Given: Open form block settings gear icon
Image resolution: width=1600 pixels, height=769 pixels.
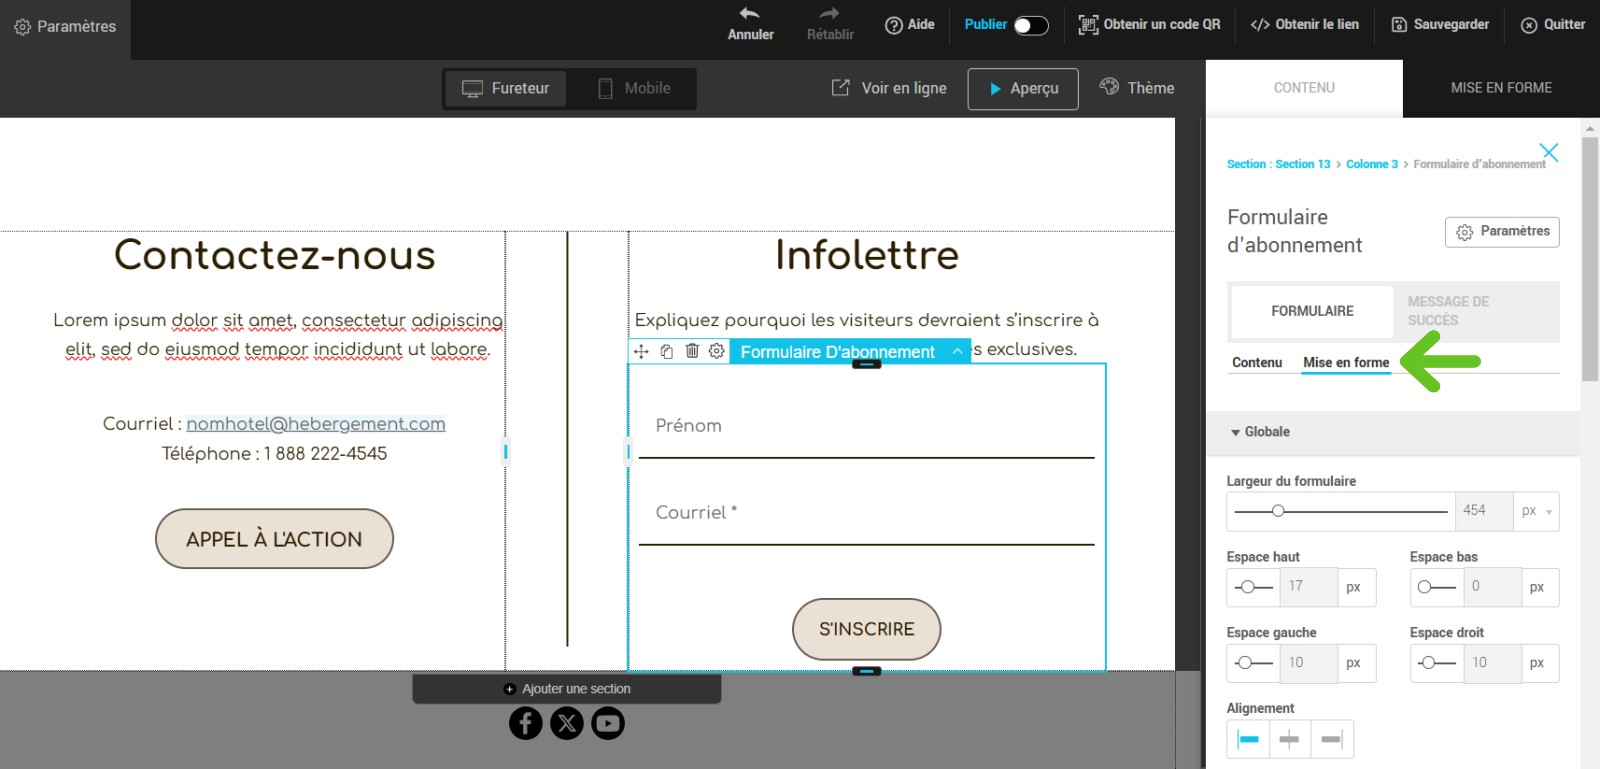Looking at the screenshot, I should click(717, 351).
